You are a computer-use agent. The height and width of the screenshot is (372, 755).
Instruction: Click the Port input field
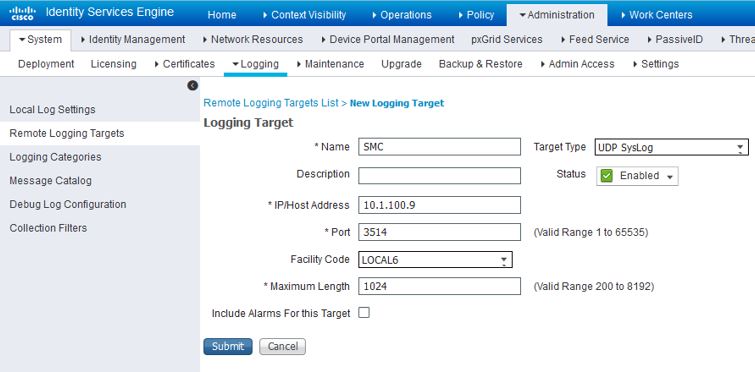439,232
